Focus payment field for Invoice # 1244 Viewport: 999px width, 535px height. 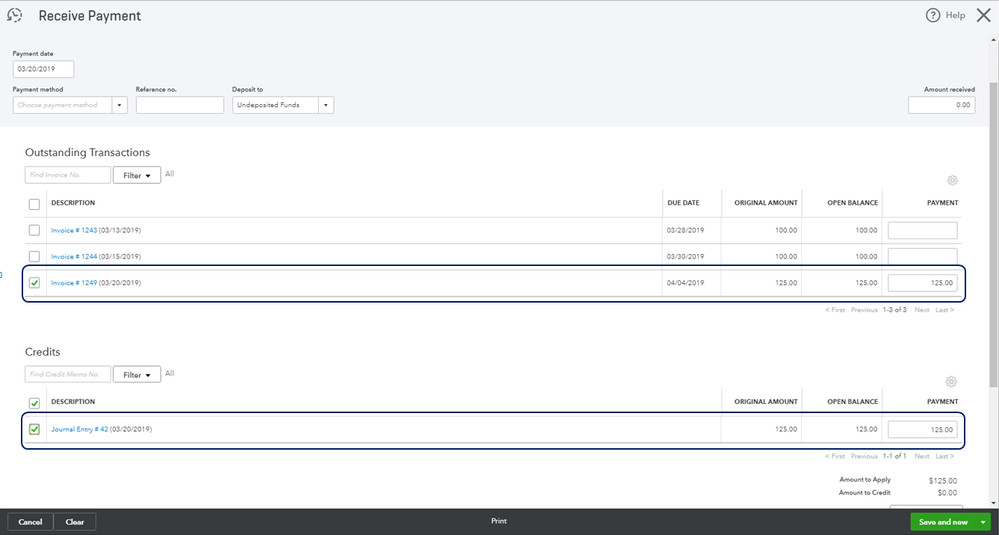[x=923, y=257]
